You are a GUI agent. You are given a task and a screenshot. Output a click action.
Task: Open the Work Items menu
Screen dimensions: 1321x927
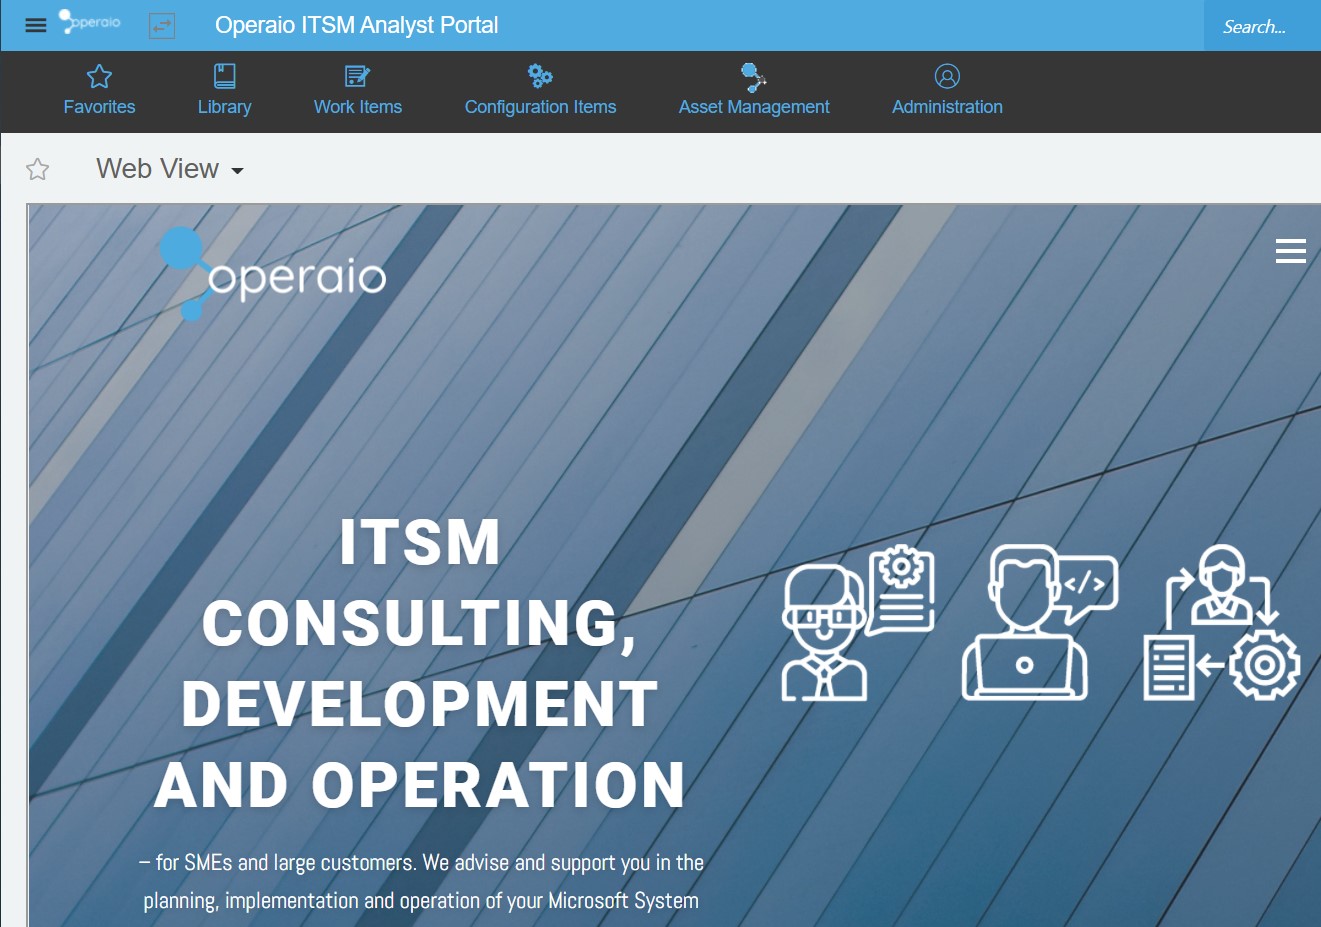pos(357,90)
